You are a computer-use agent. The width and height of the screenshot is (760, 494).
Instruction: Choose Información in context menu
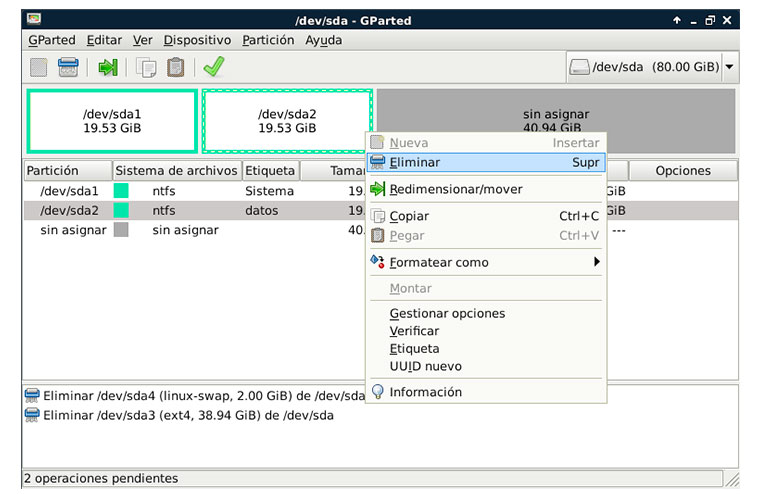click(486, 392)
